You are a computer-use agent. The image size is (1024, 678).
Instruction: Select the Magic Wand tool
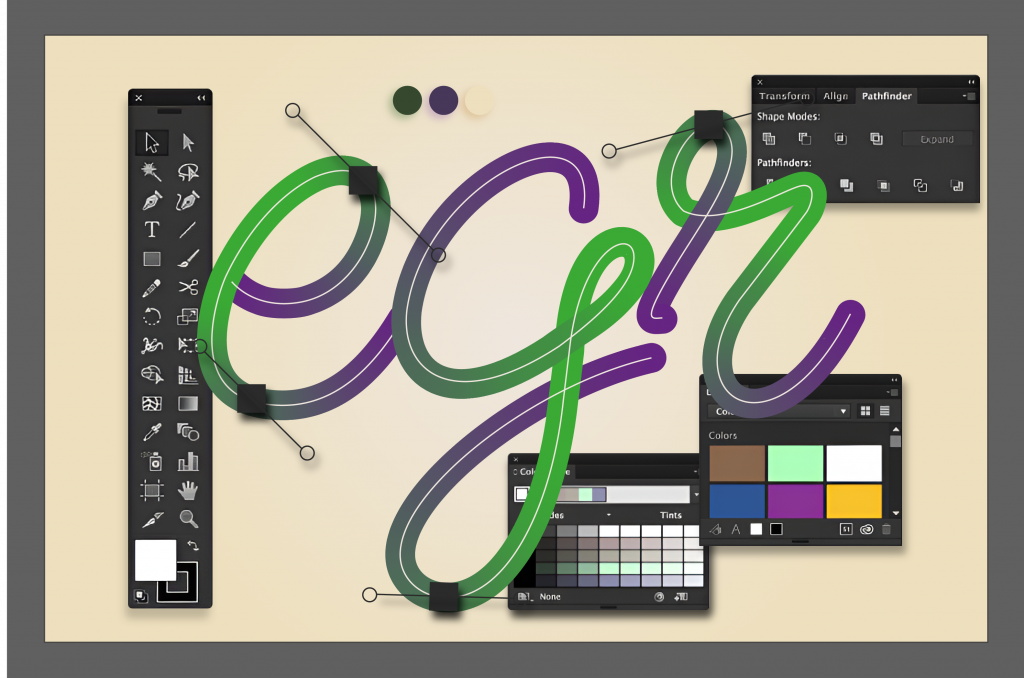(x=152, y=171)
